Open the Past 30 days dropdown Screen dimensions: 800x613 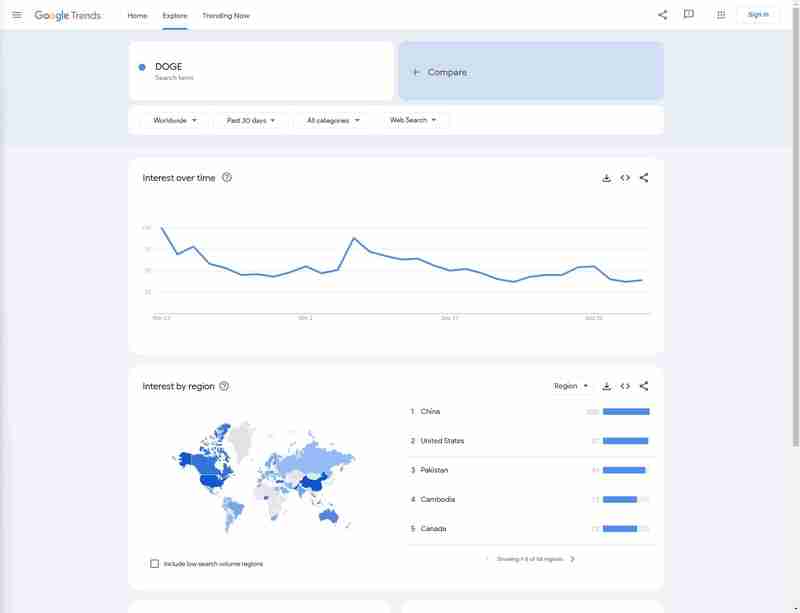point(251,120)
